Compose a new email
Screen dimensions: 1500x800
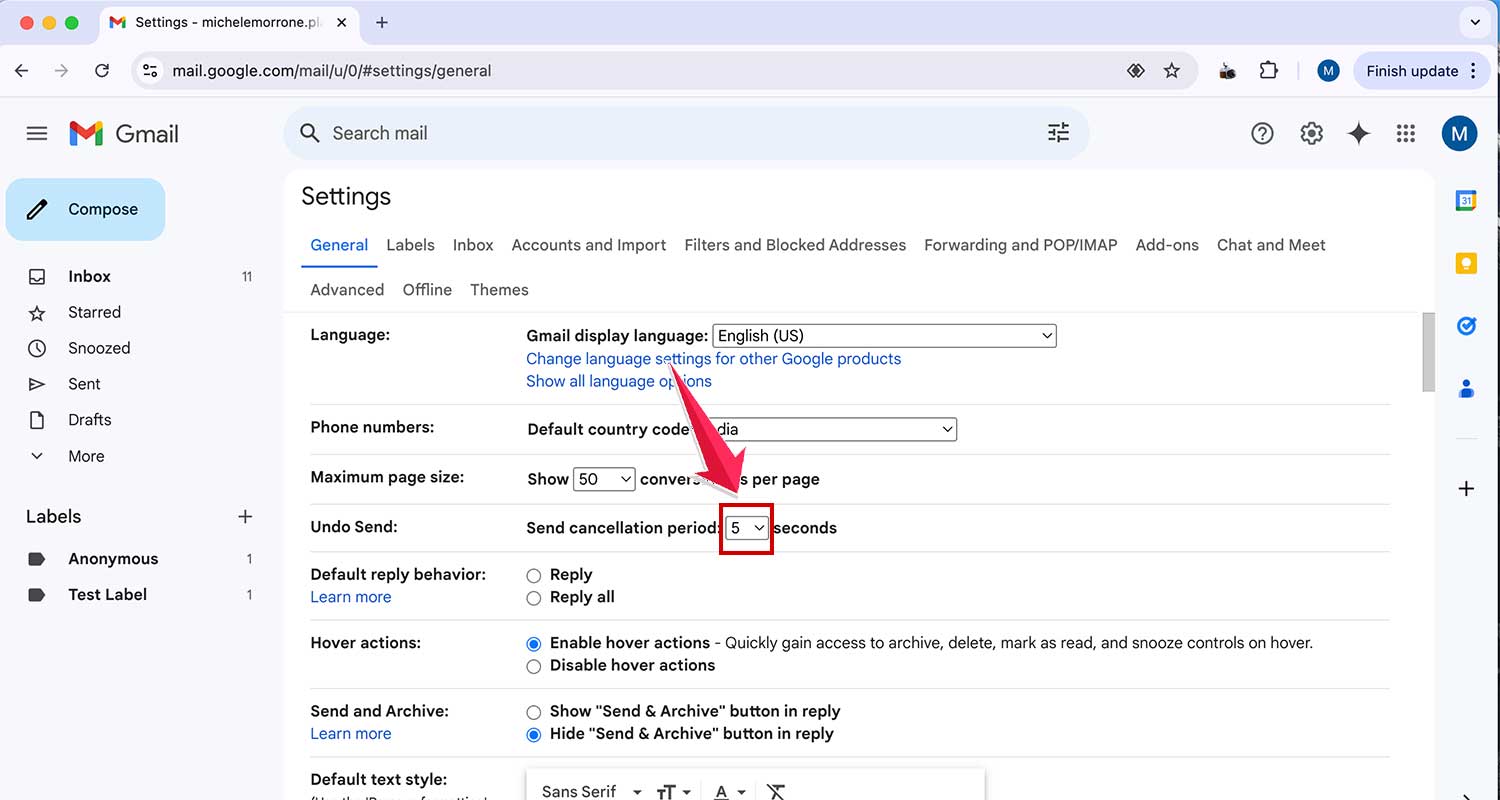85,209
